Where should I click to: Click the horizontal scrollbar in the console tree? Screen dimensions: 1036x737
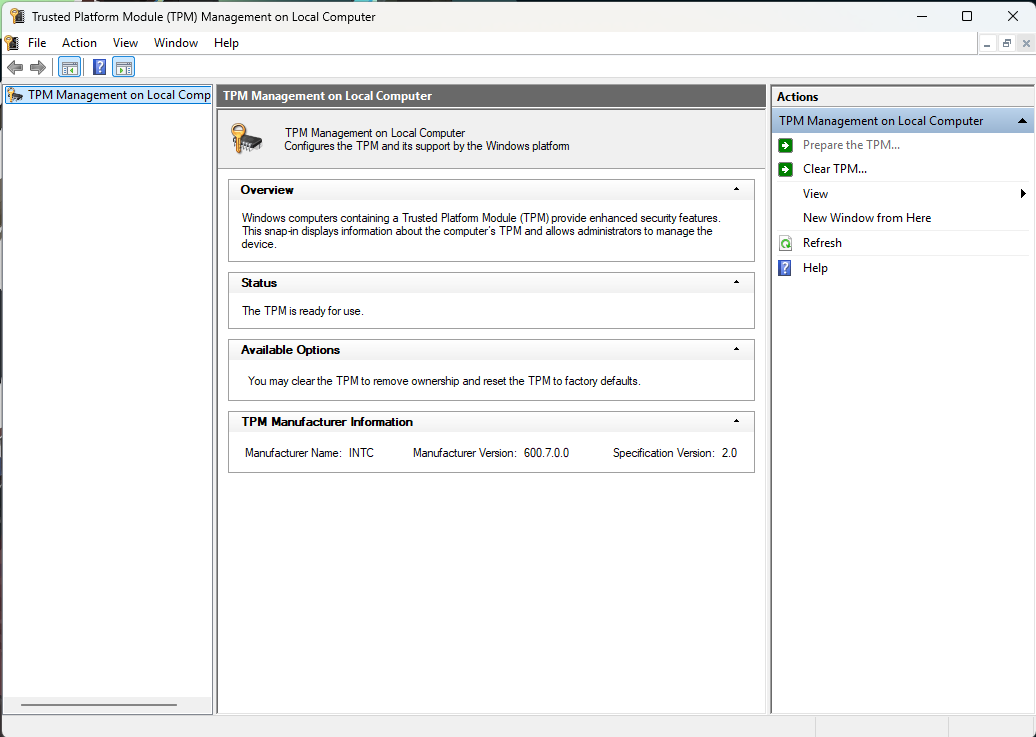(98, 705)
